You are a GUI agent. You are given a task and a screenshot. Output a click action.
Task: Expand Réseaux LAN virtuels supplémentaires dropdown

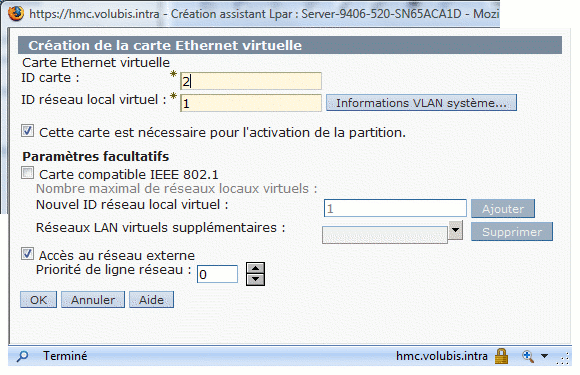(x=456, y=230)
